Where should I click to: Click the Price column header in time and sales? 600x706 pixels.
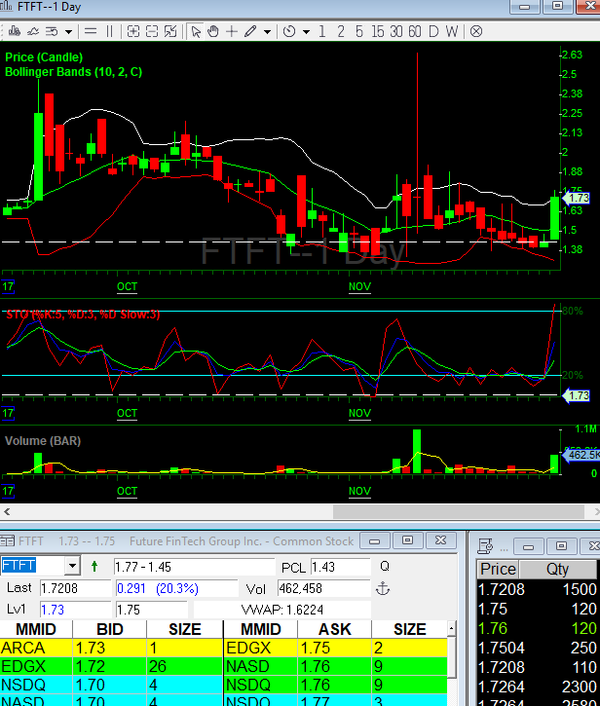pos(499,569)
